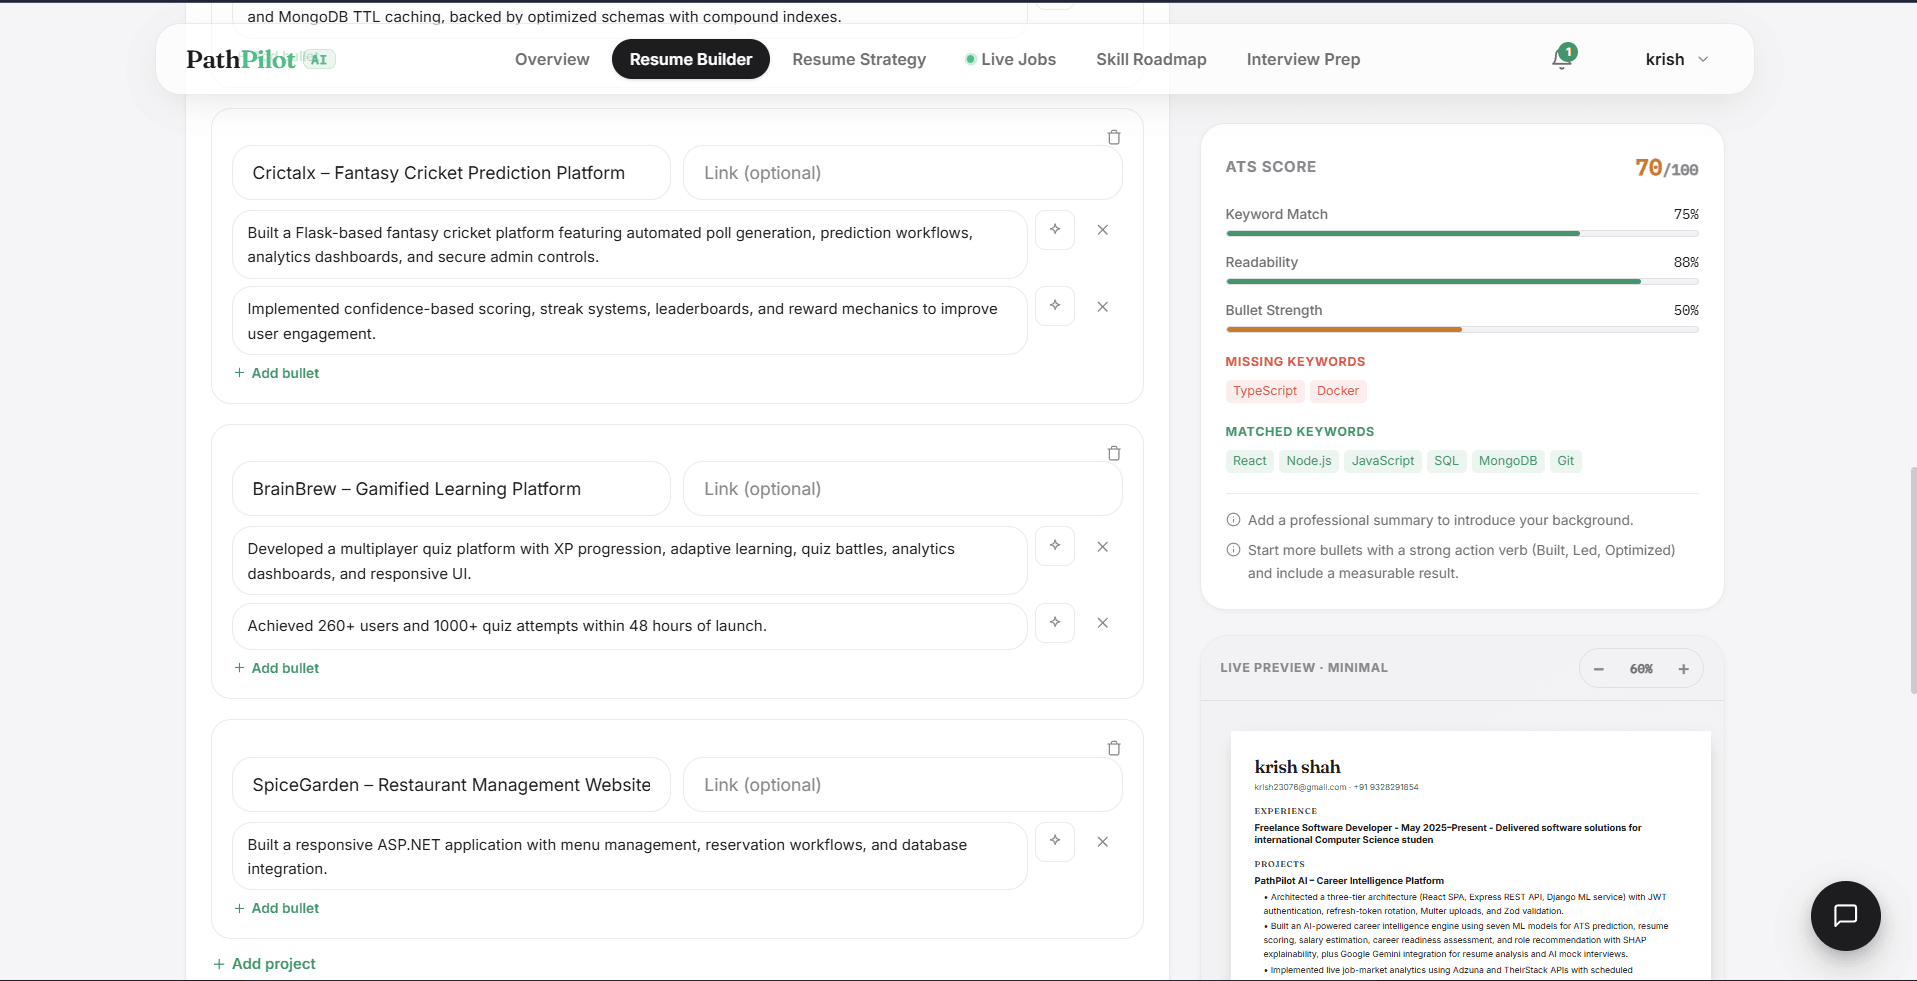Edit the SpiceGarden project title field

coord(451,785)
